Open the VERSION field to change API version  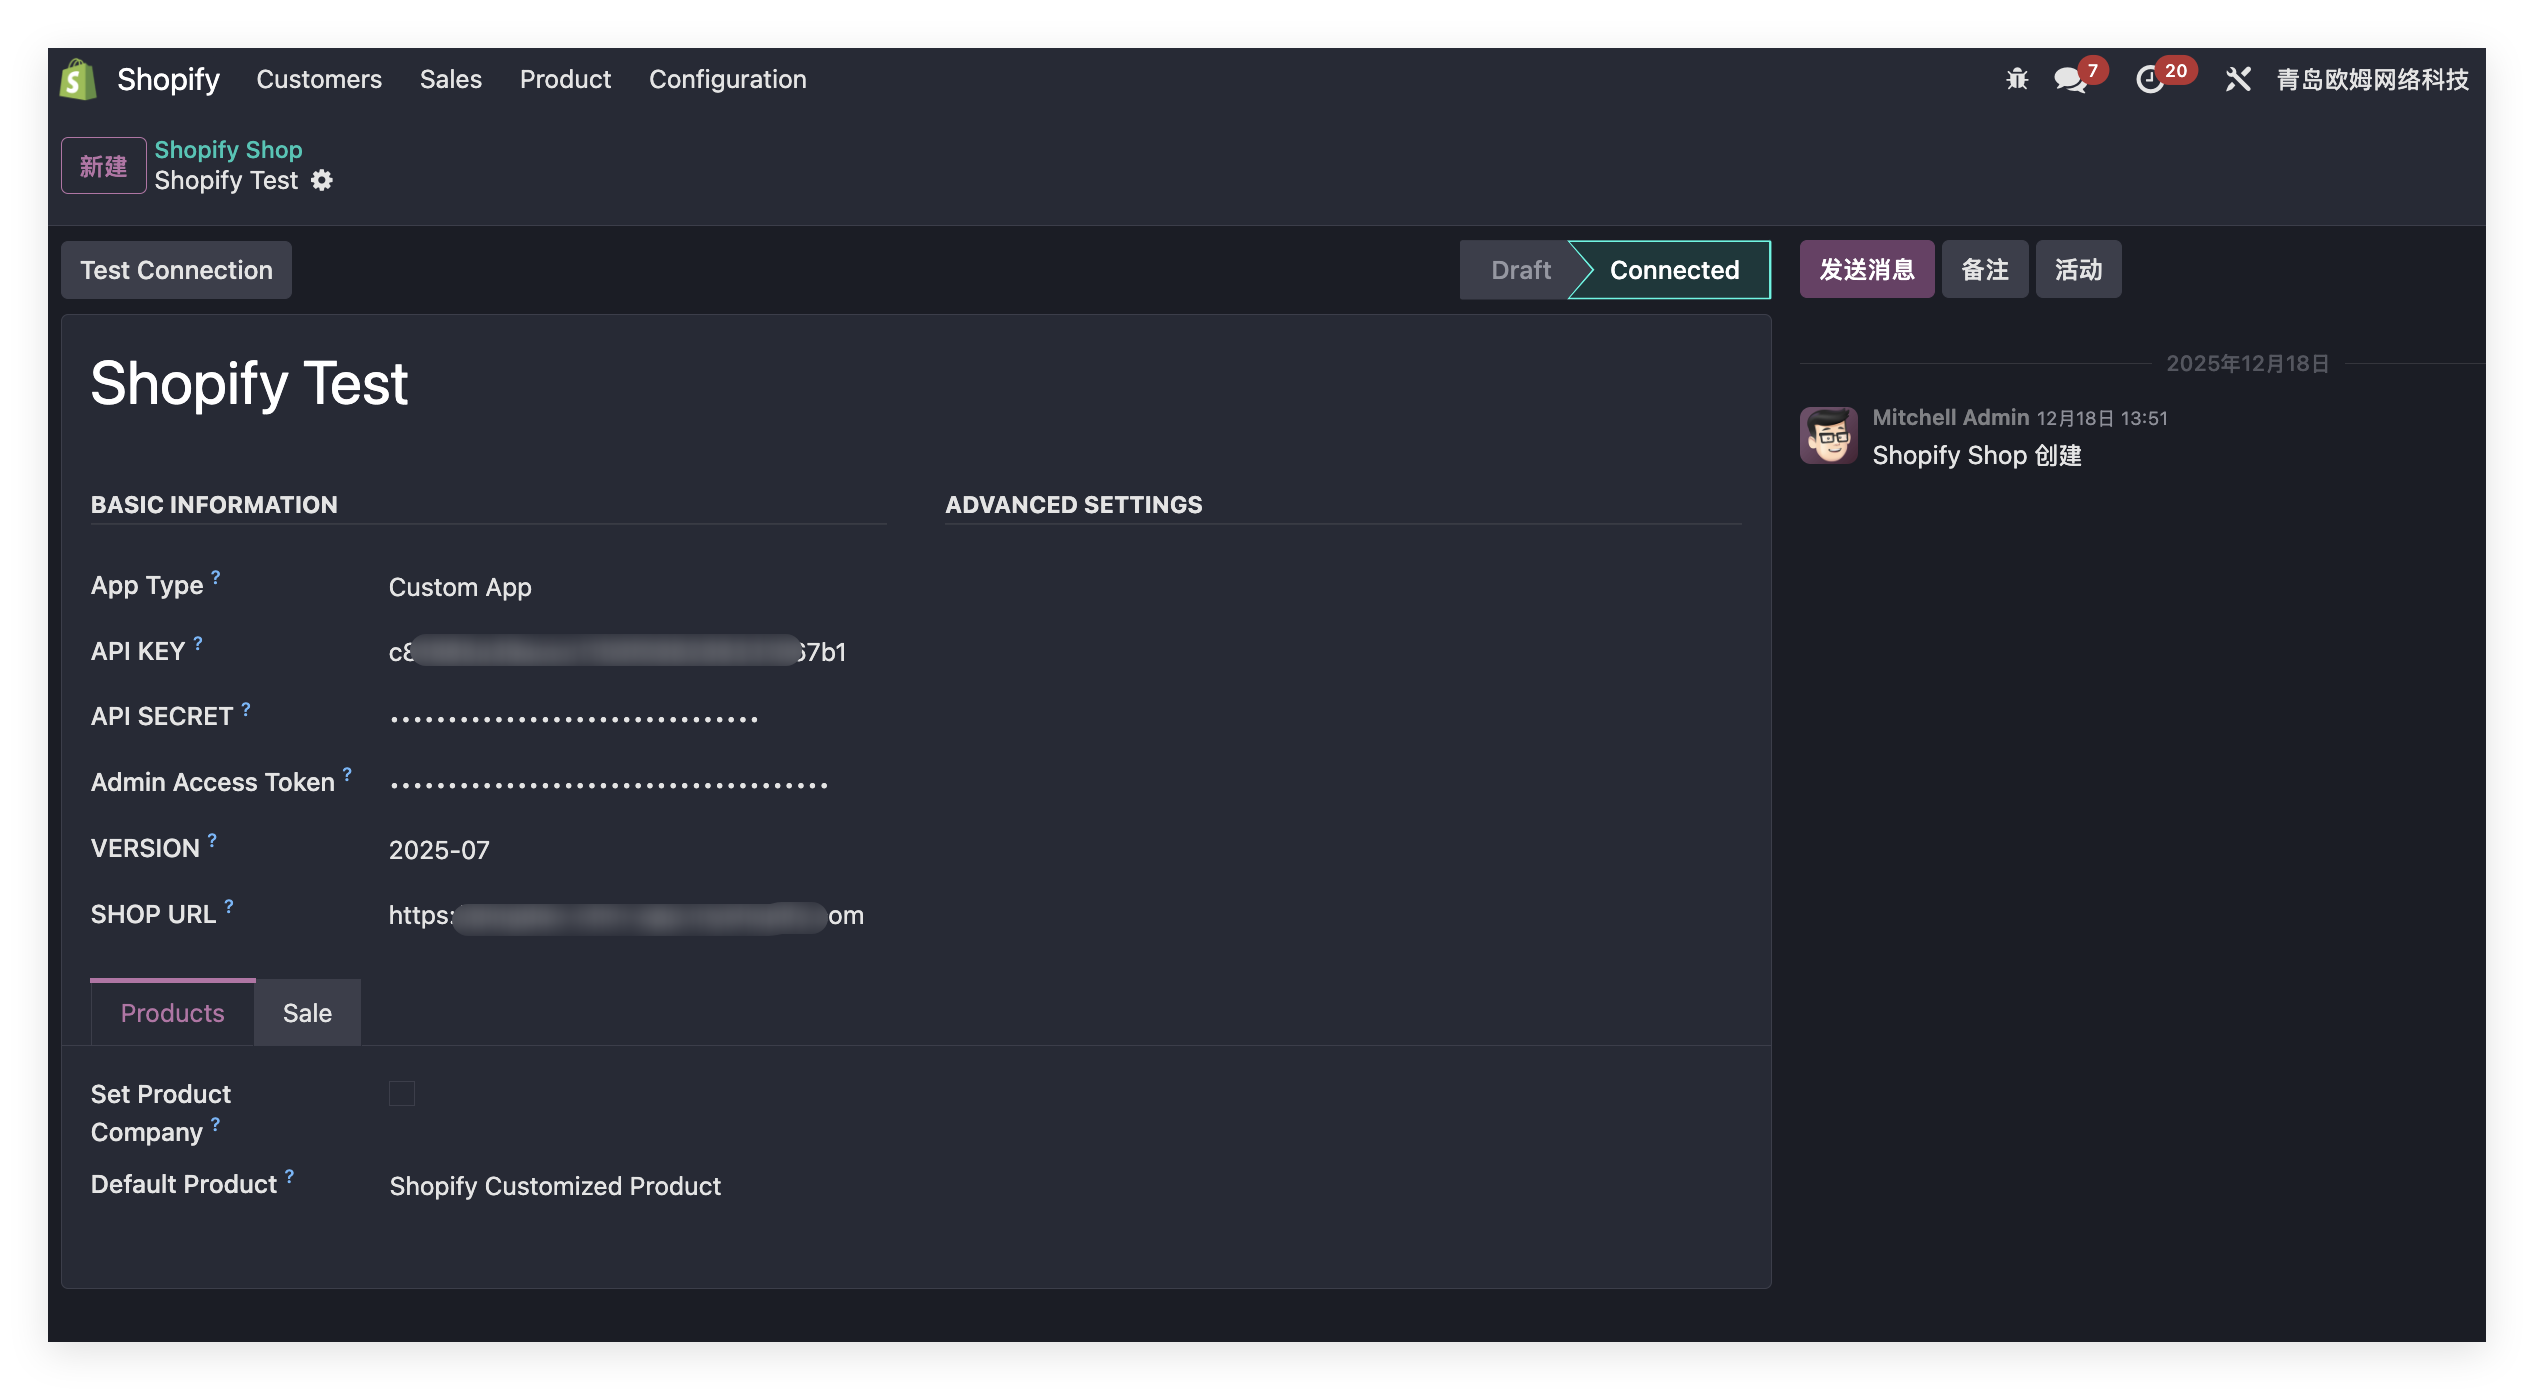[439, 849]
